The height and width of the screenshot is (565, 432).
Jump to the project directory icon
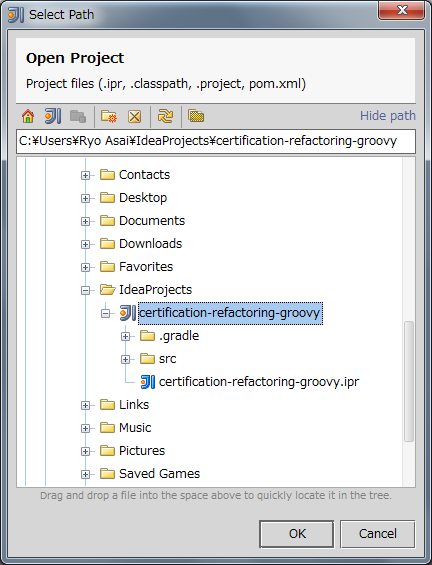tap(53, 116)
